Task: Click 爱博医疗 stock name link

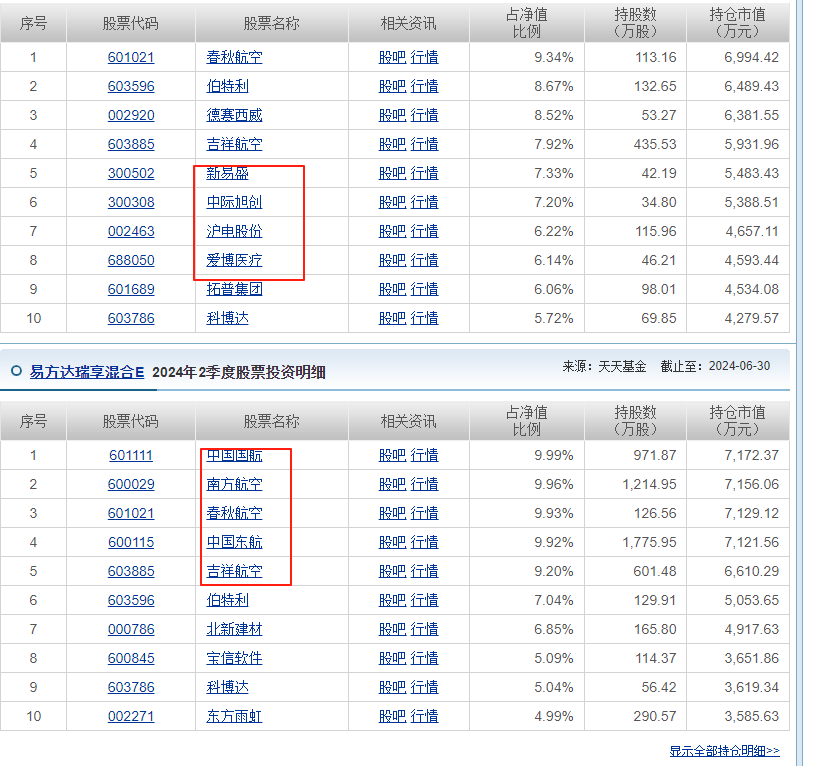Action: pos(234,260)
